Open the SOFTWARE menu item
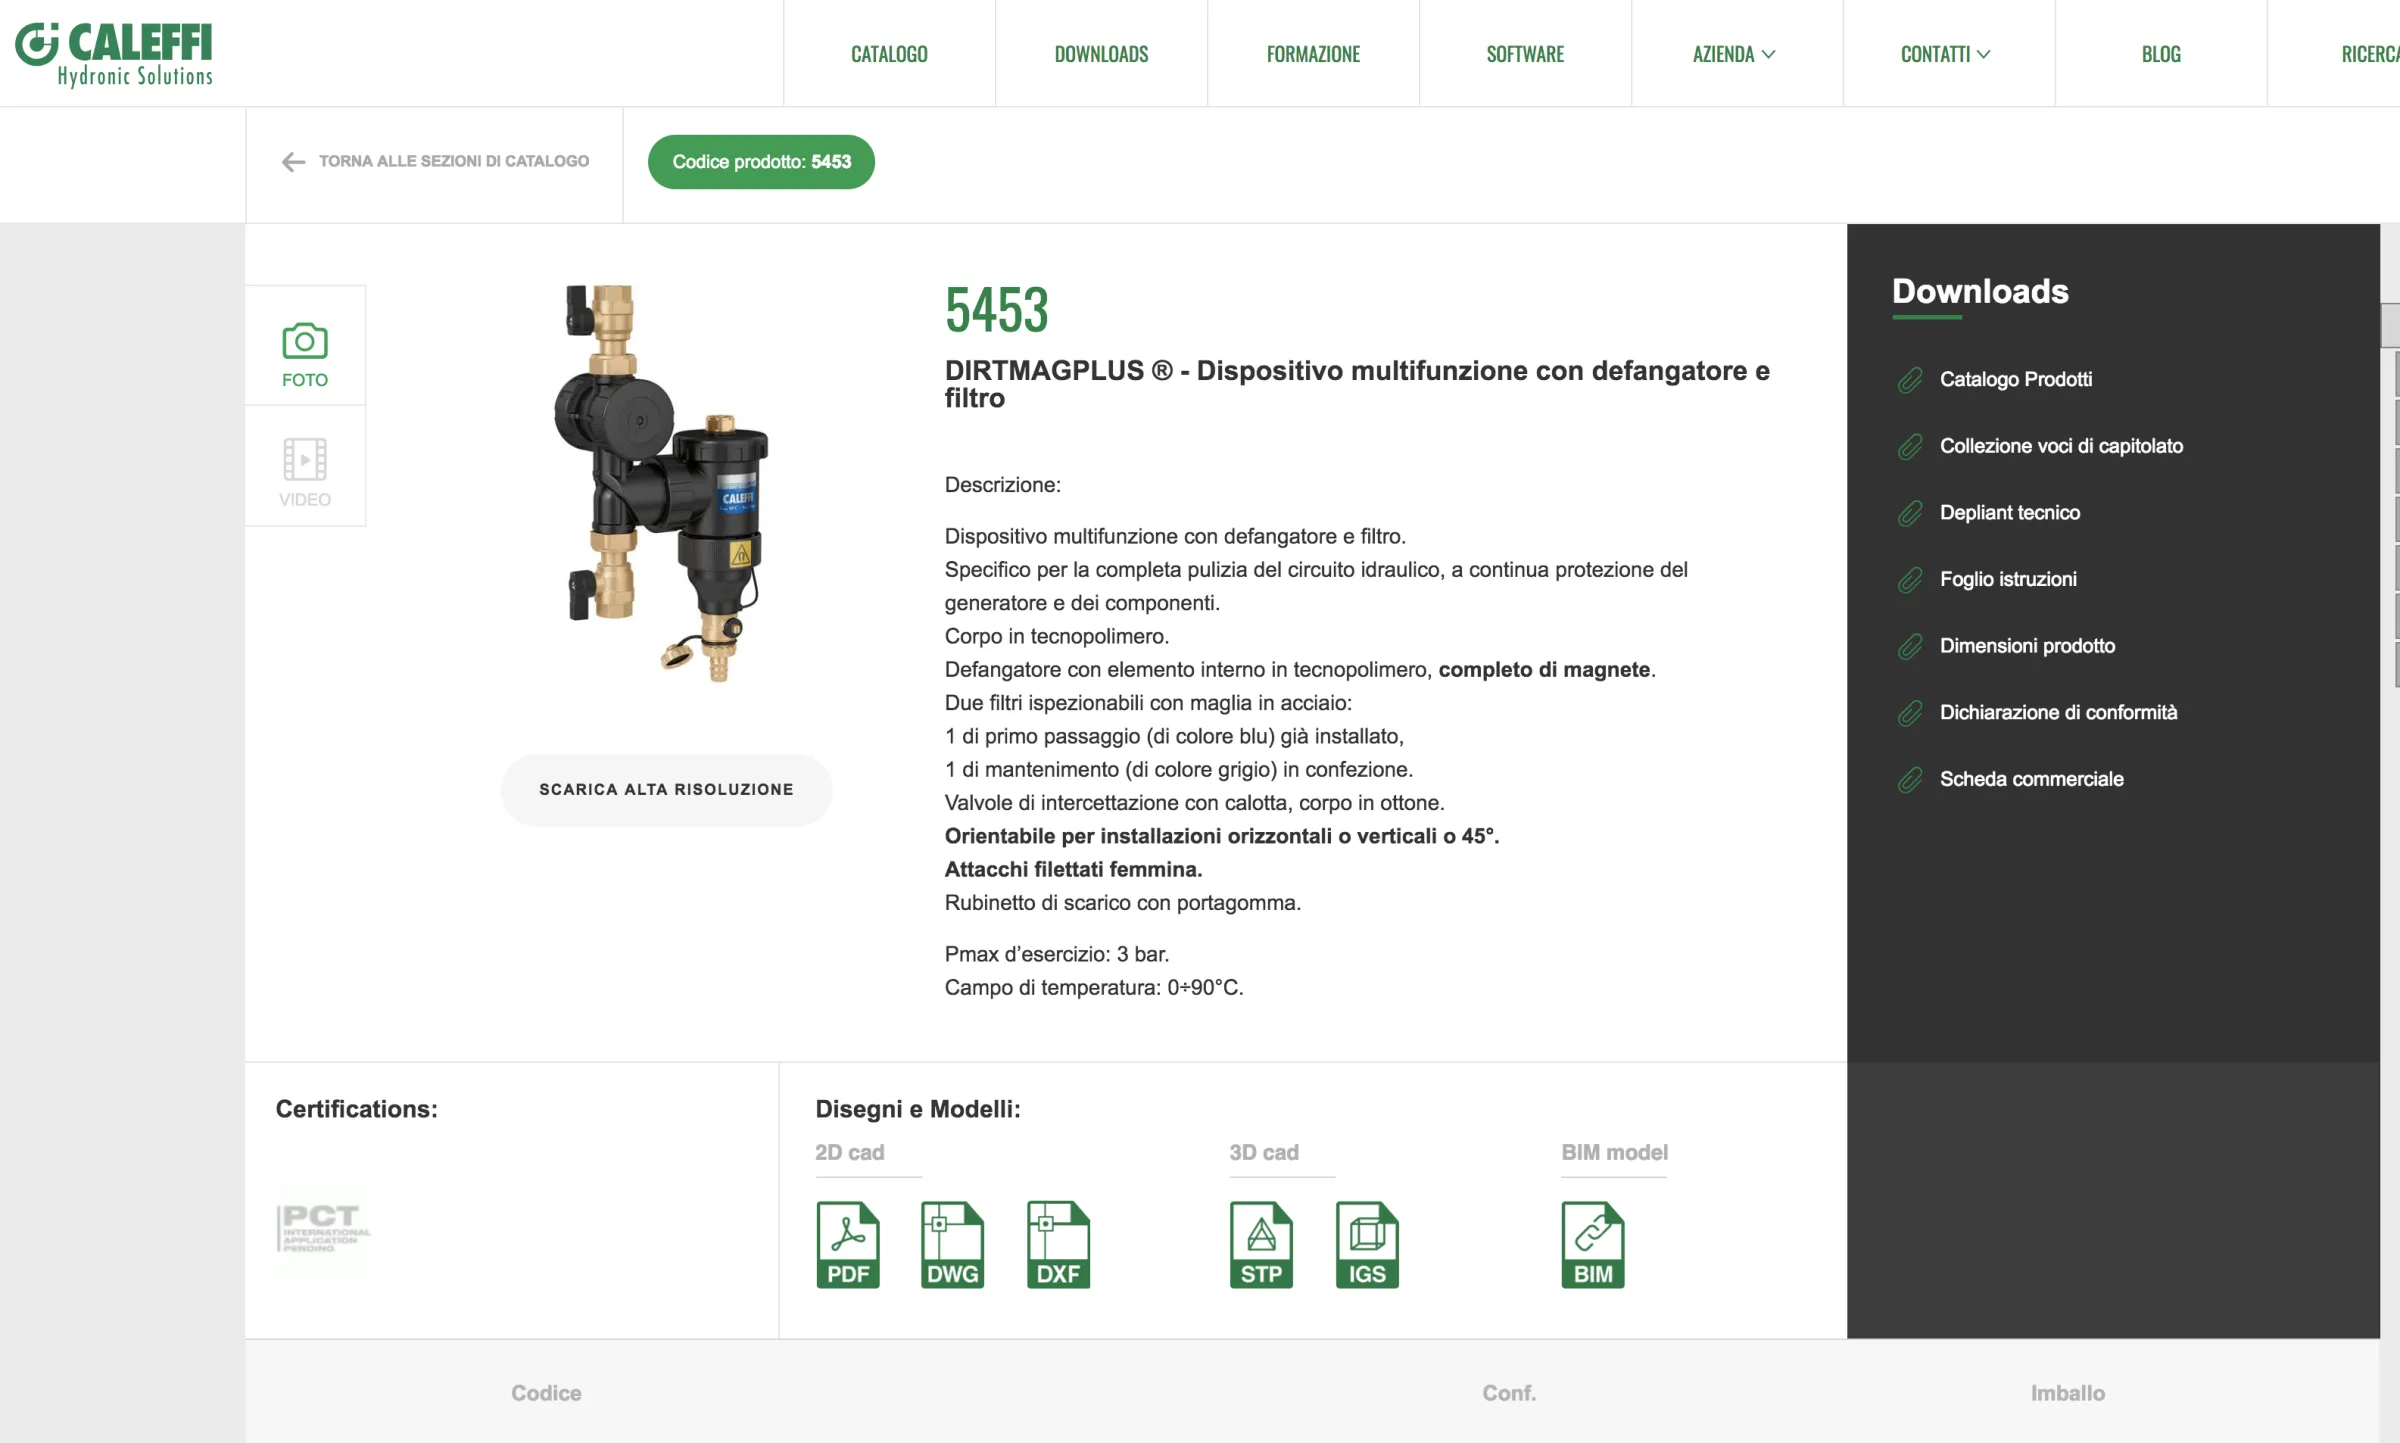This screenshot has height=1443, width=2400. point(1525,54)
